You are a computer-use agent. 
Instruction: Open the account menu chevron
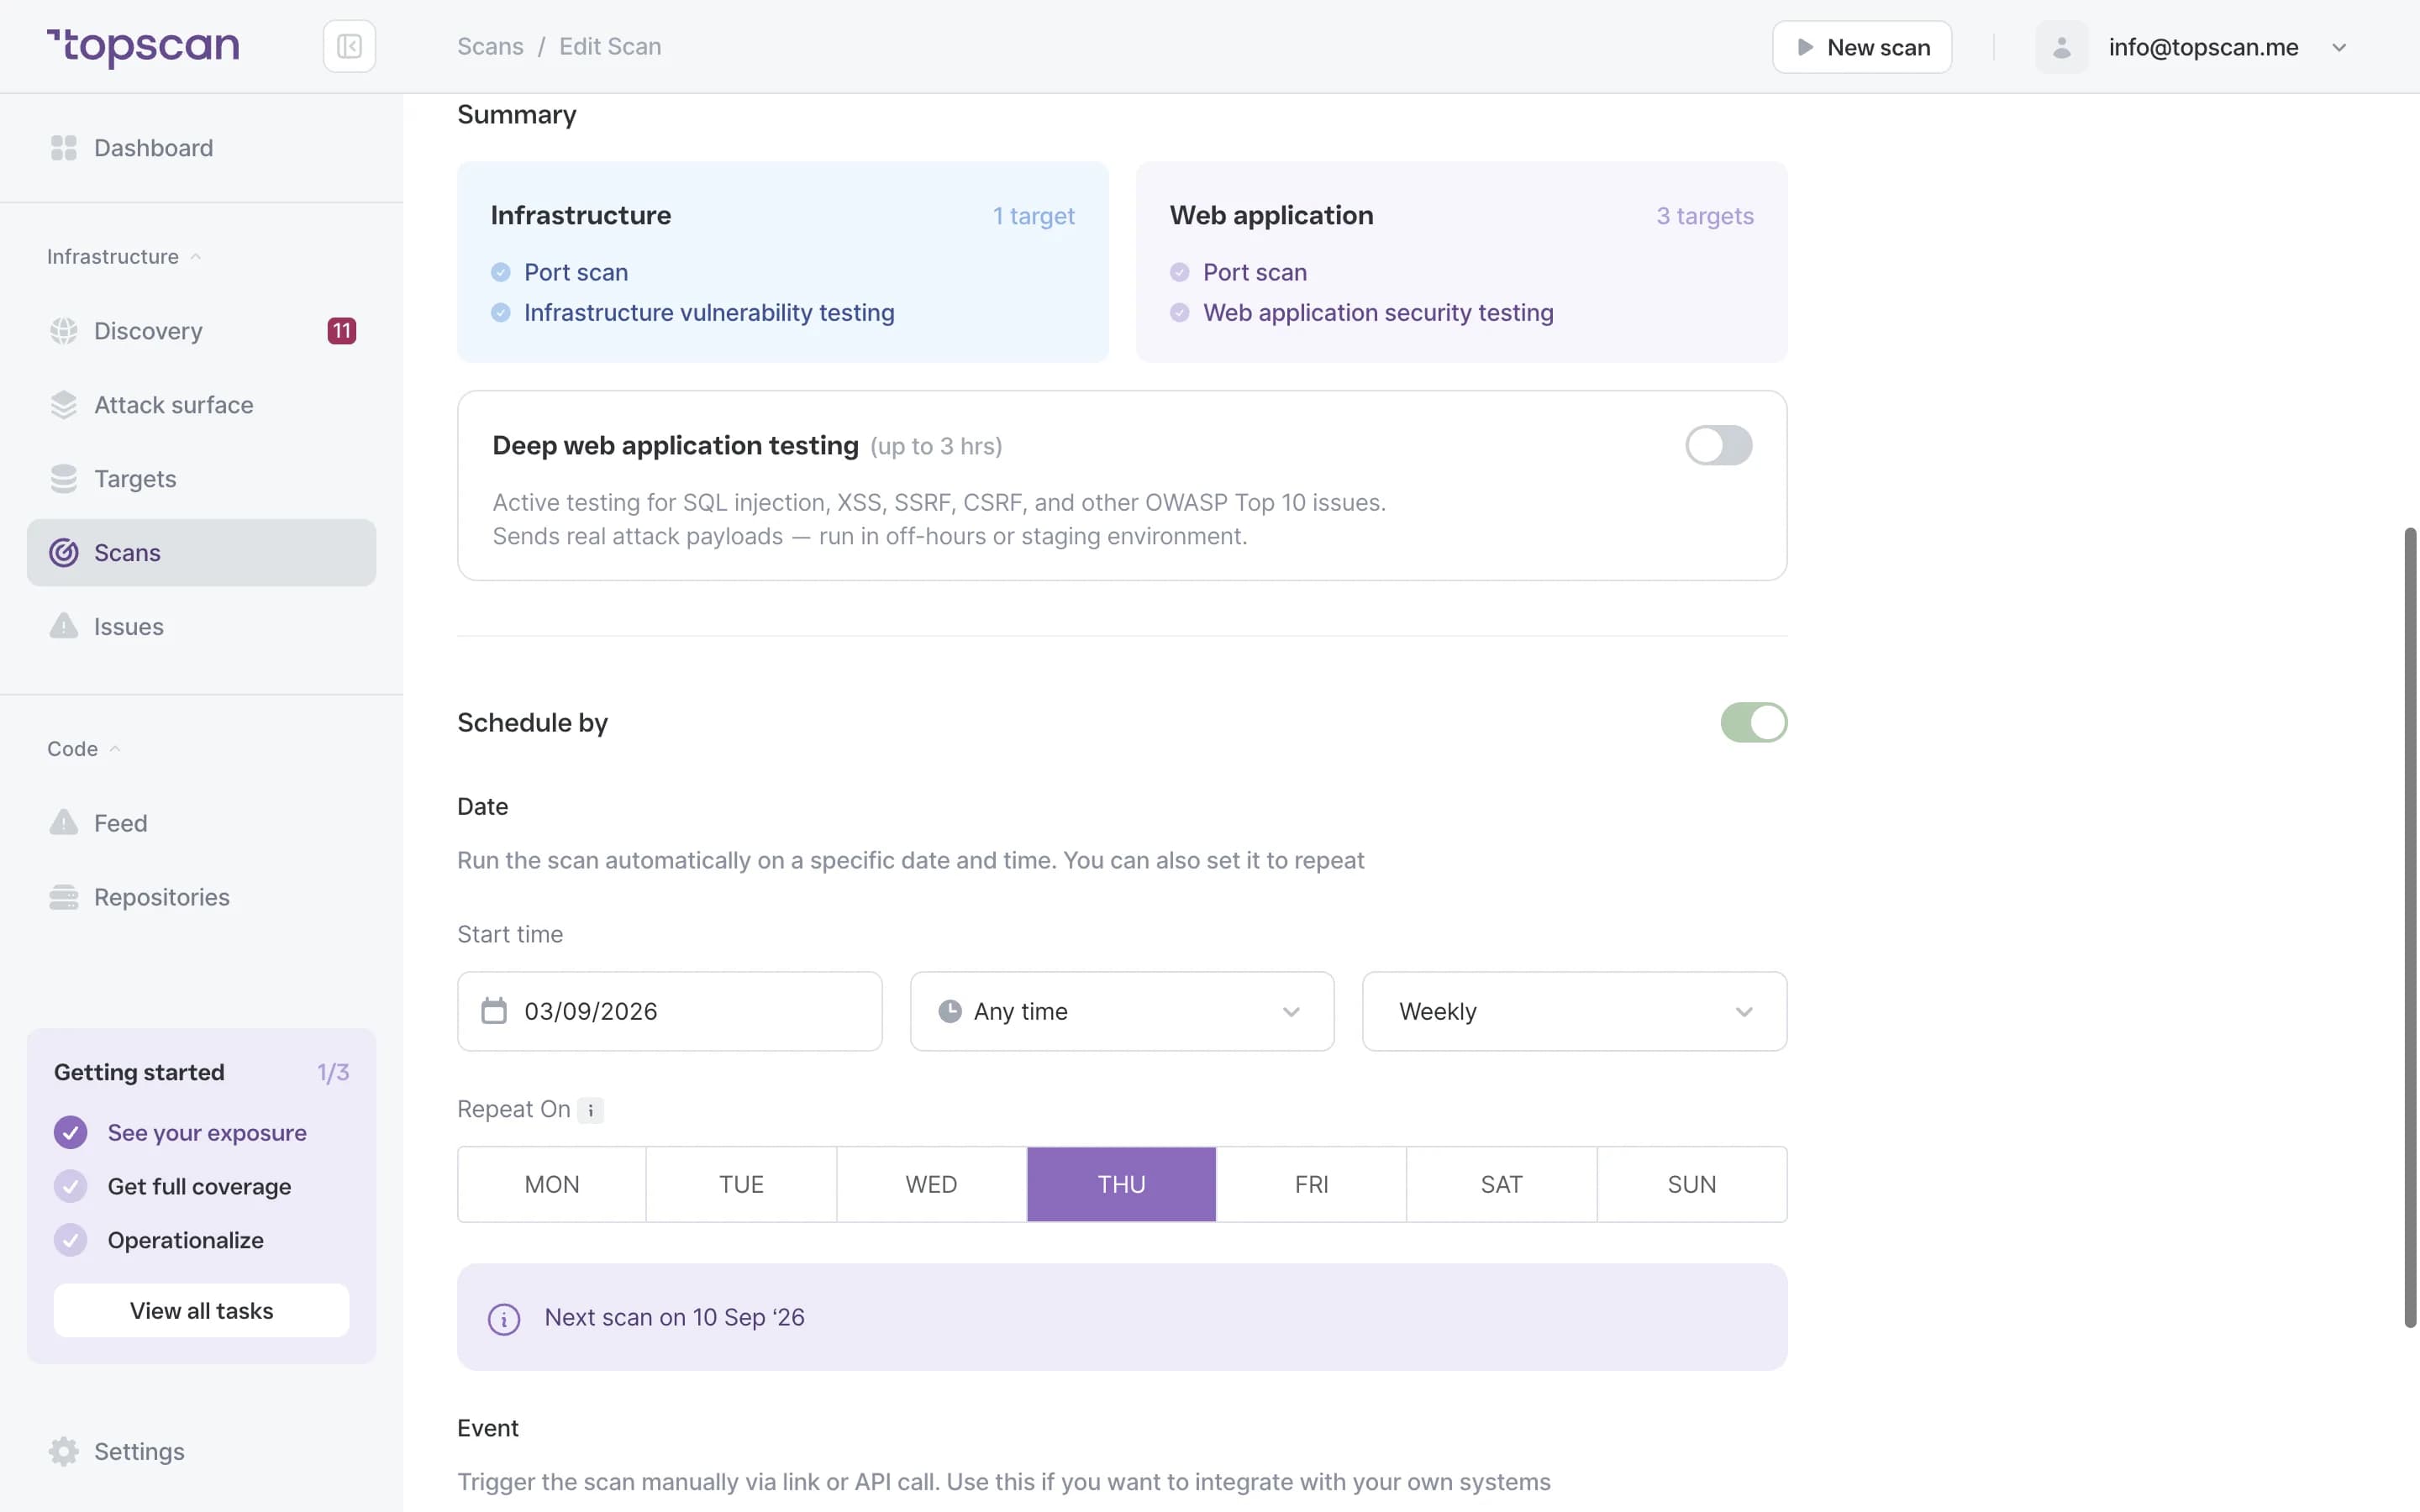(2339, 47)
